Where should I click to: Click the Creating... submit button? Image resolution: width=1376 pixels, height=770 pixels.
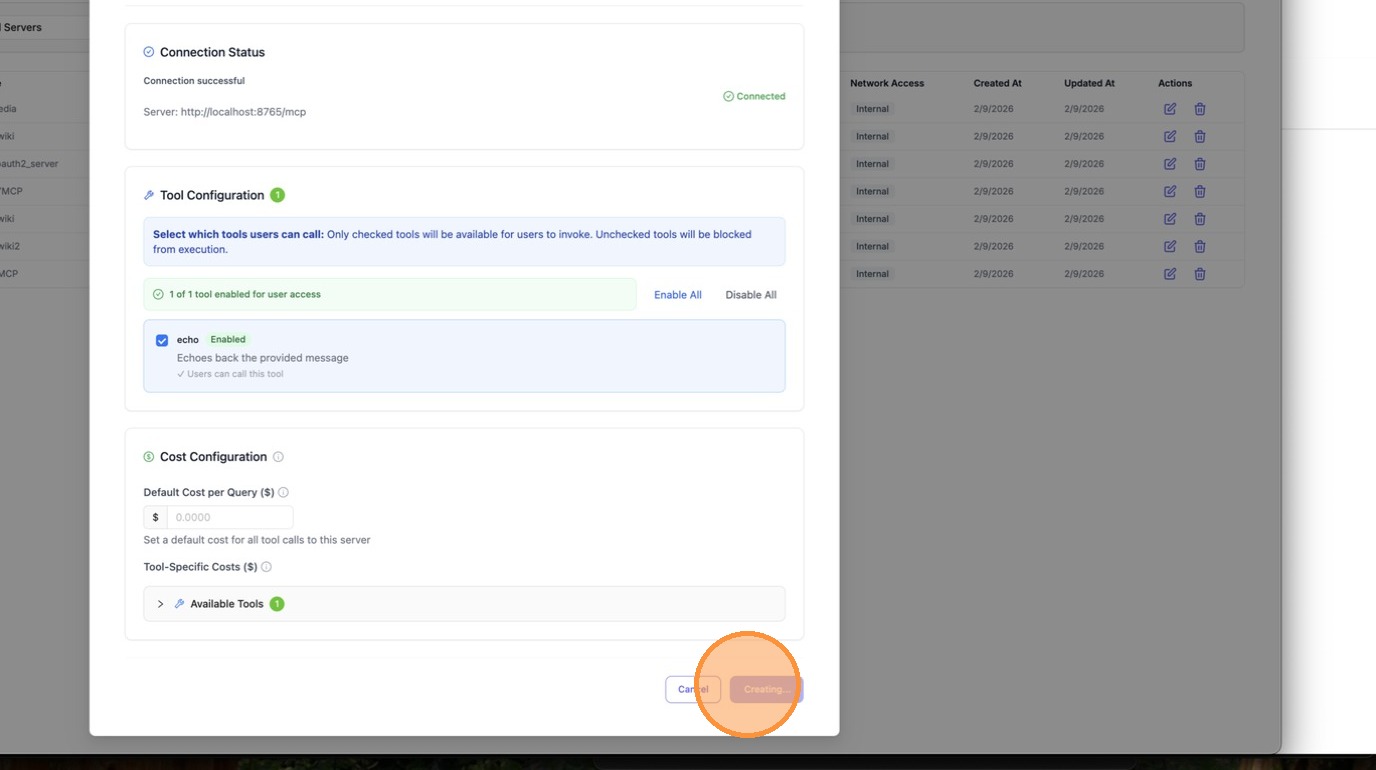pyautogui.click(x=766, y=689)
